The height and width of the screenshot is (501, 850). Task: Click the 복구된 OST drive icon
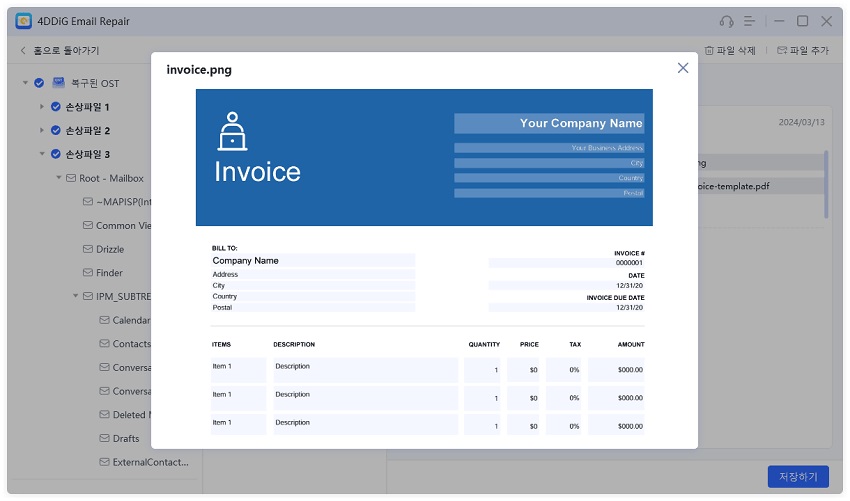click(x=59, y=83)
